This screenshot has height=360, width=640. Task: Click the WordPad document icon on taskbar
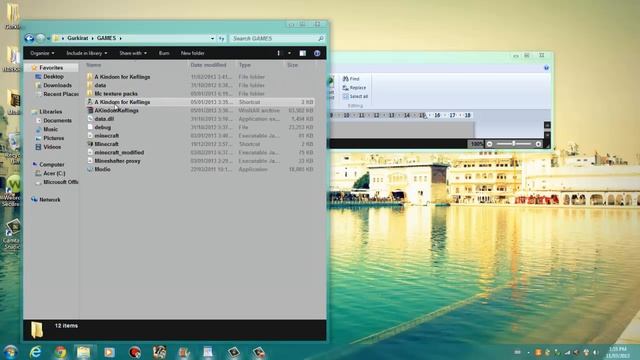[208, 352]
